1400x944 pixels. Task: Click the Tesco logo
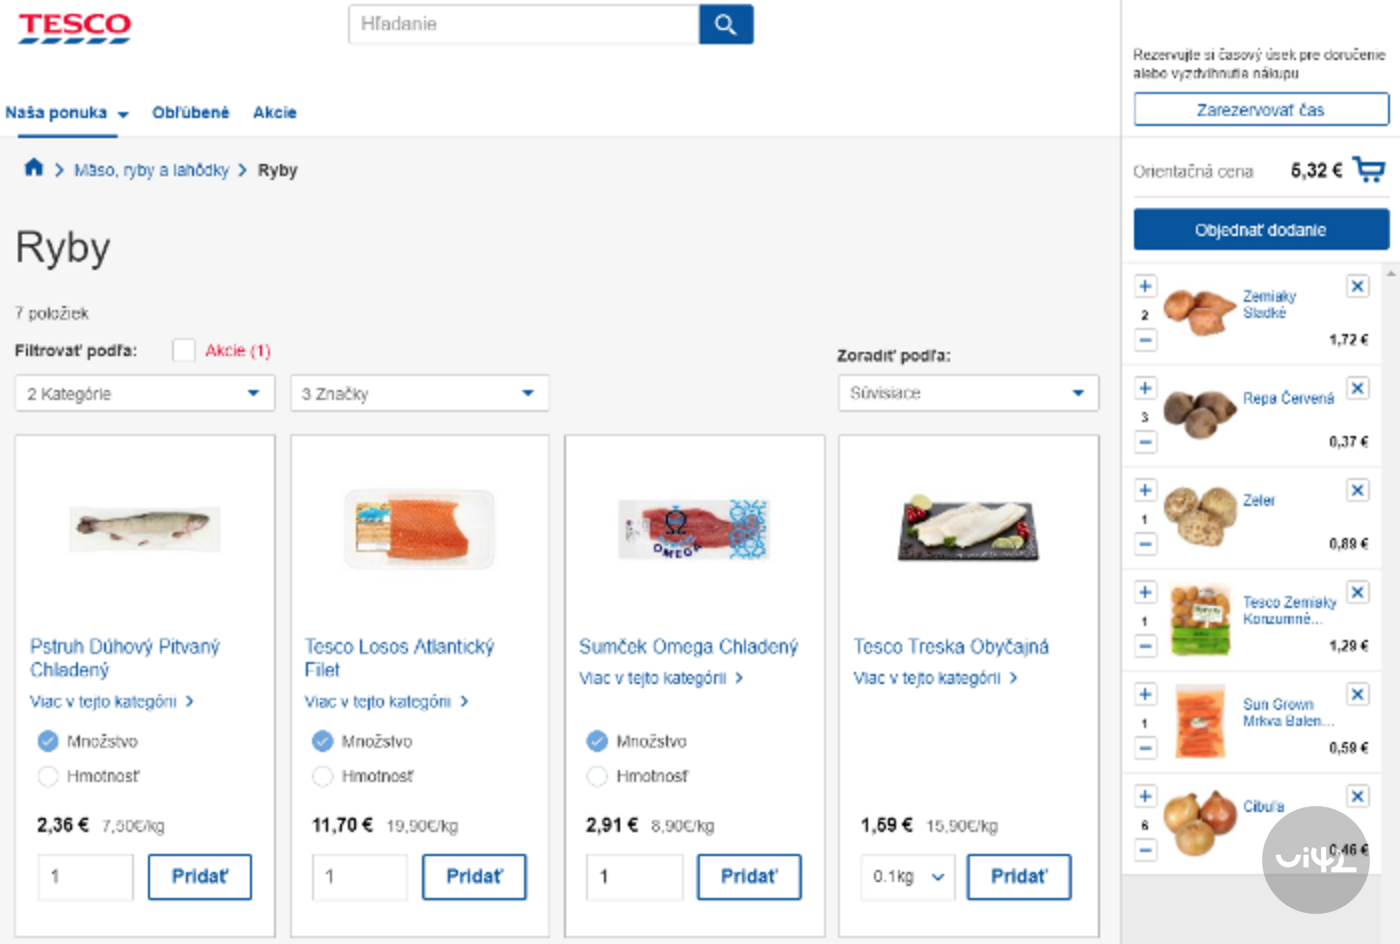point(72,28)
